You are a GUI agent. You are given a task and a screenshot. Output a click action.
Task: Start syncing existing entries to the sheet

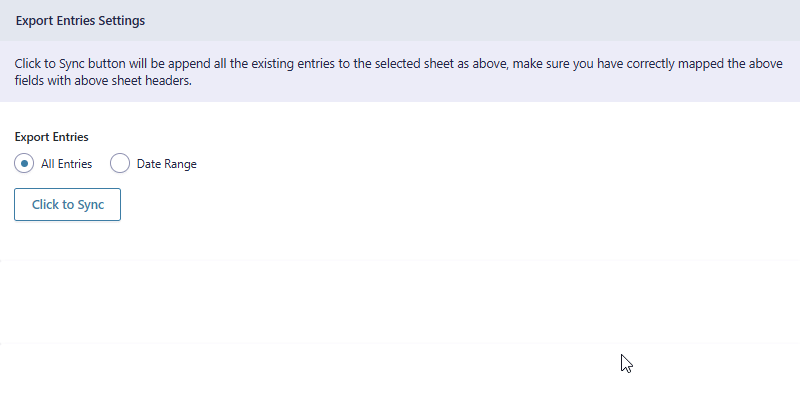click(67, 205)
